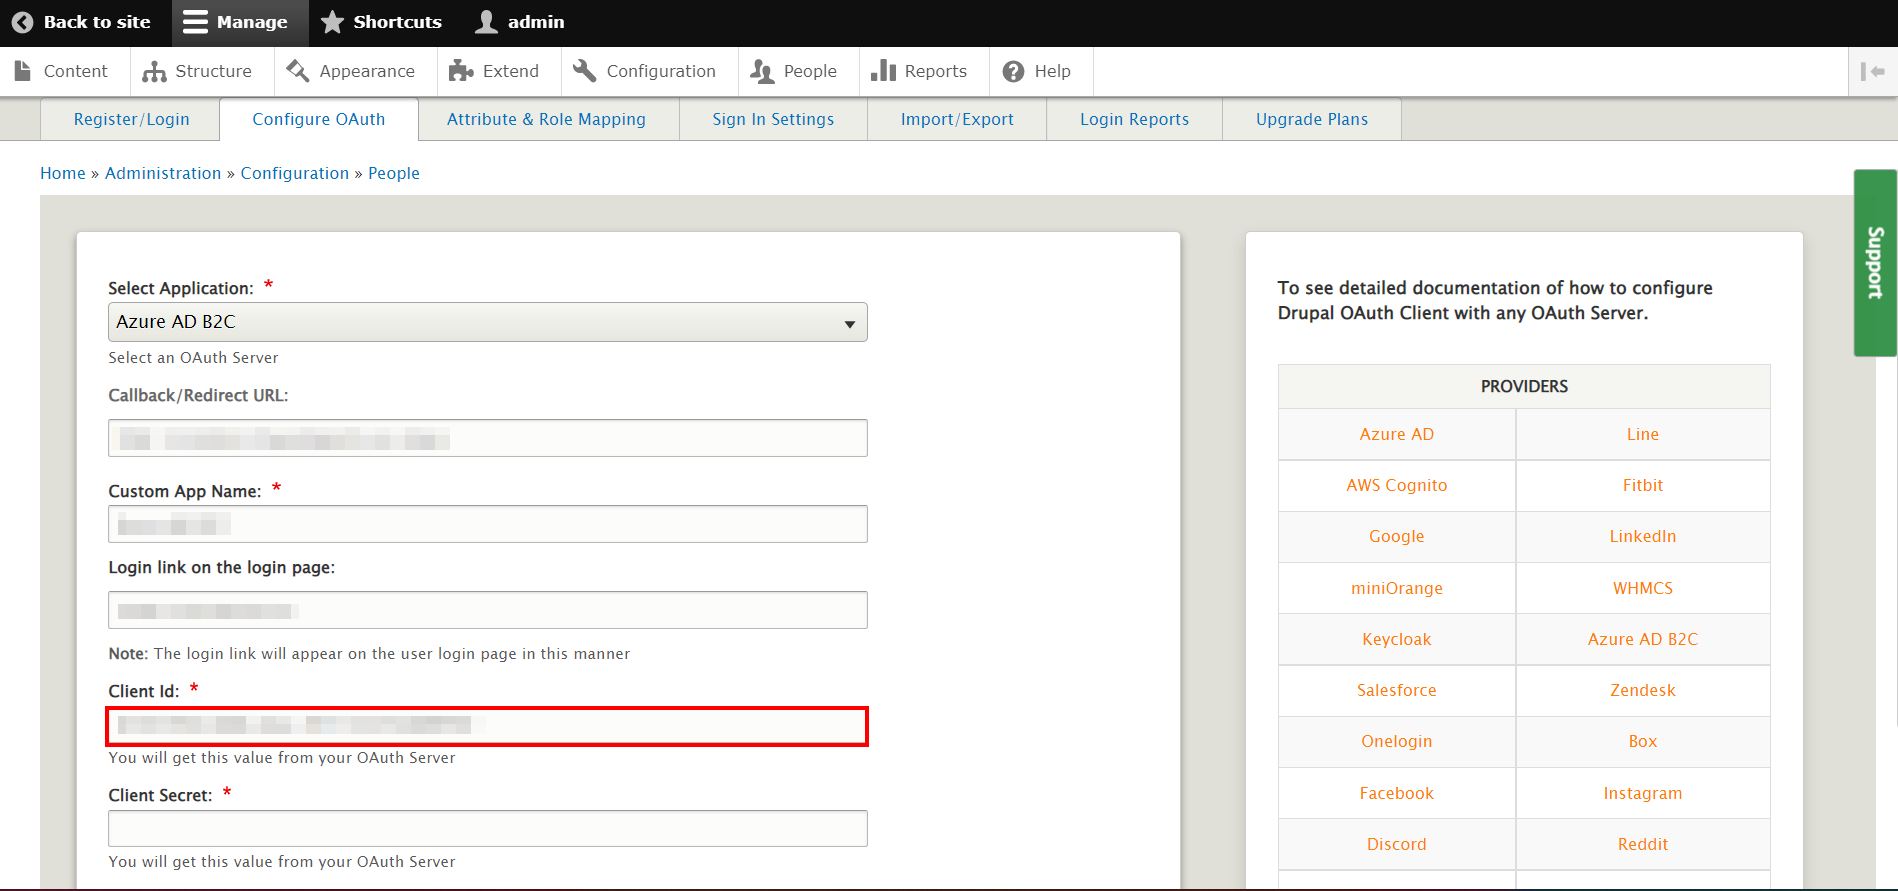Screen dimensions: 1898x891
Task: Collapse toolbar with orientation toggle icon
Action: point(1872,71)
